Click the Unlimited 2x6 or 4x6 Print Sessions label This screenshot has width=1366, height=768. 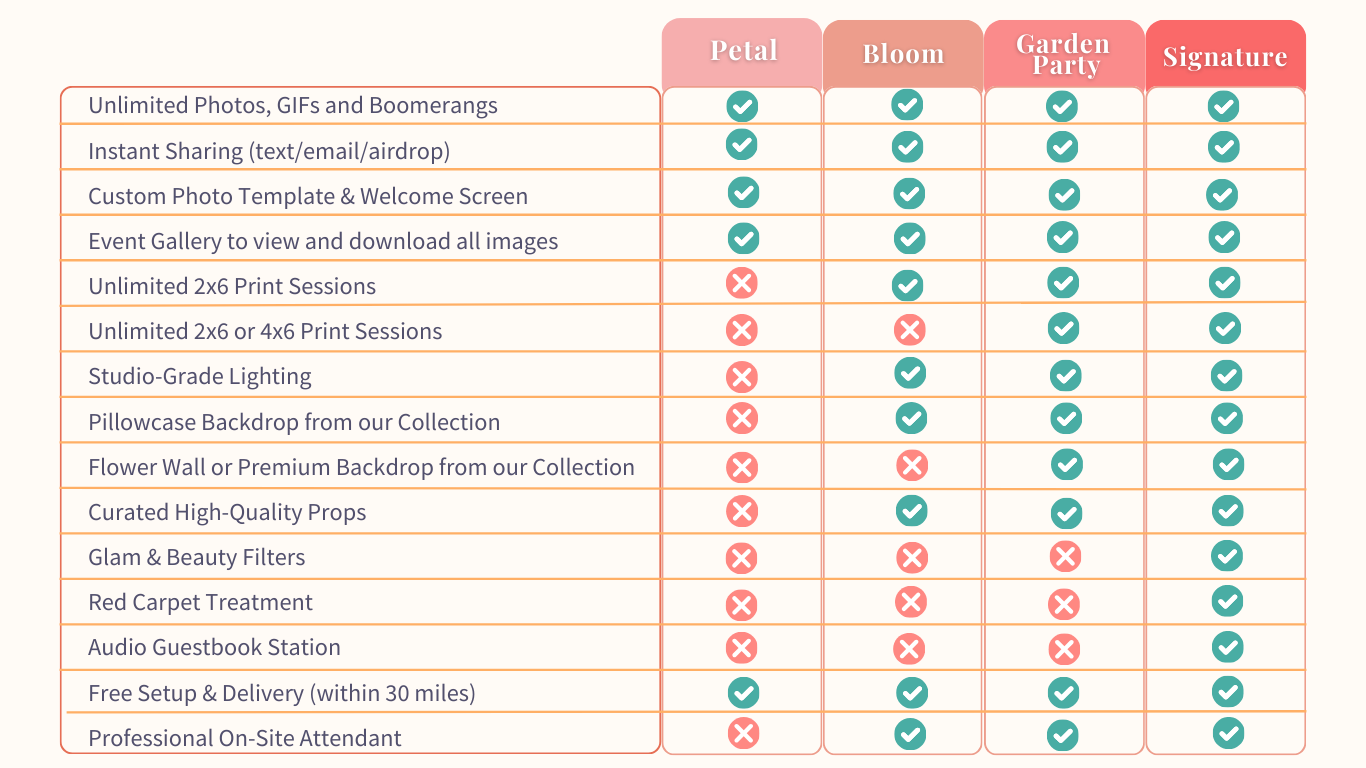tap(265, 331)
